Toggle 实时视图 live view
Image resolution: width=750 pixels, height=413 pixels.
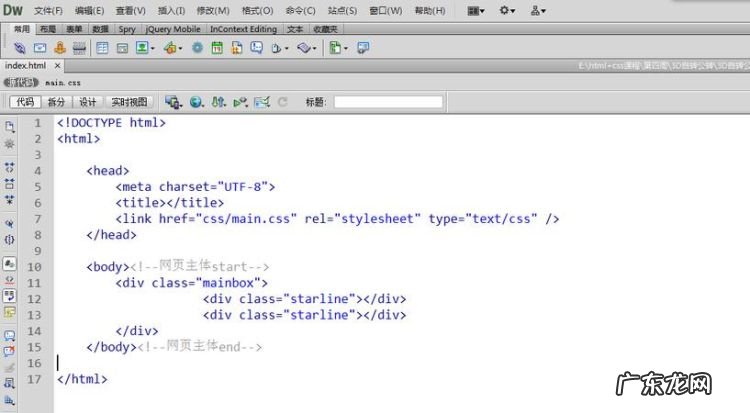(x=128, y=102)
